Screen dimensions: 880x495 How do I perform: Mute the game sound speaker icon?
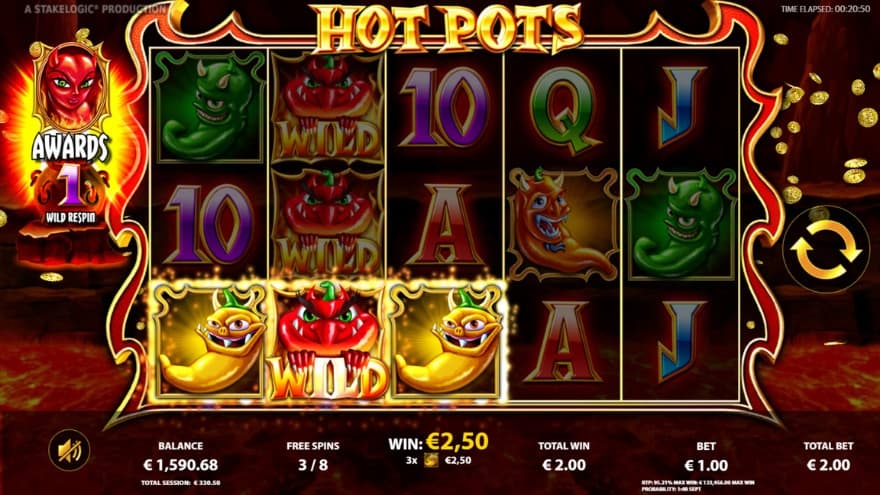coord(70,449)
